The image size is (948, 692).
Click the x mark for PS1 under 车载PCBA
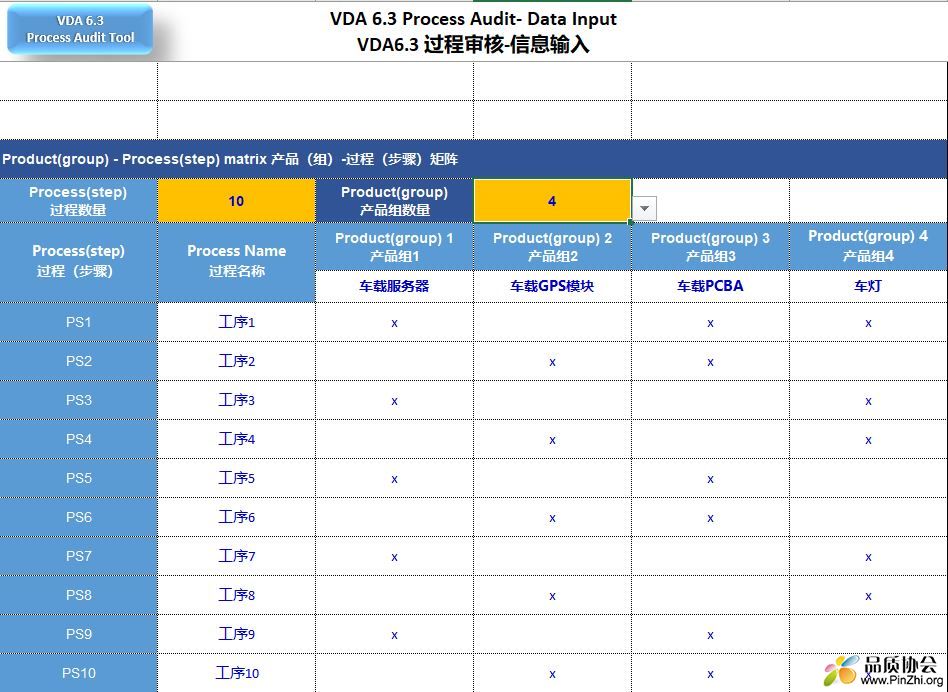710,323
